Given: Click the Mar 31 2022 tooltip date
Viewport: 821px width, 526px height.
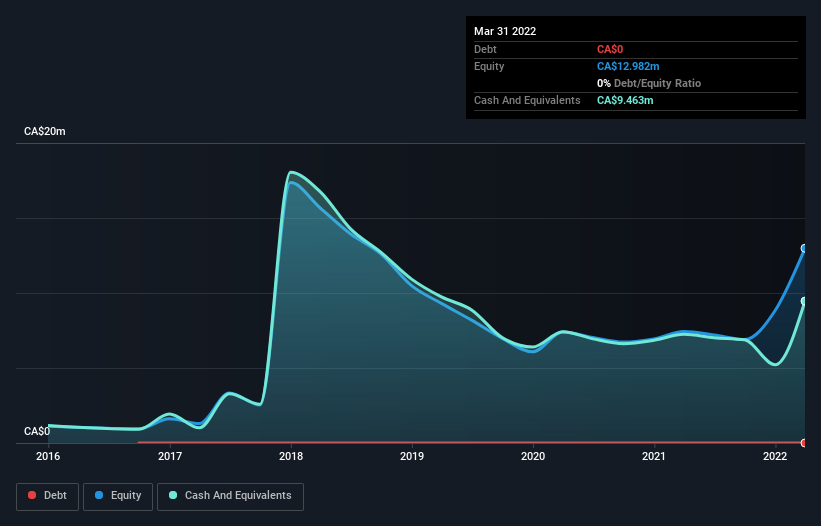Looking at the screenshot, I should click(x=505, y=31).
